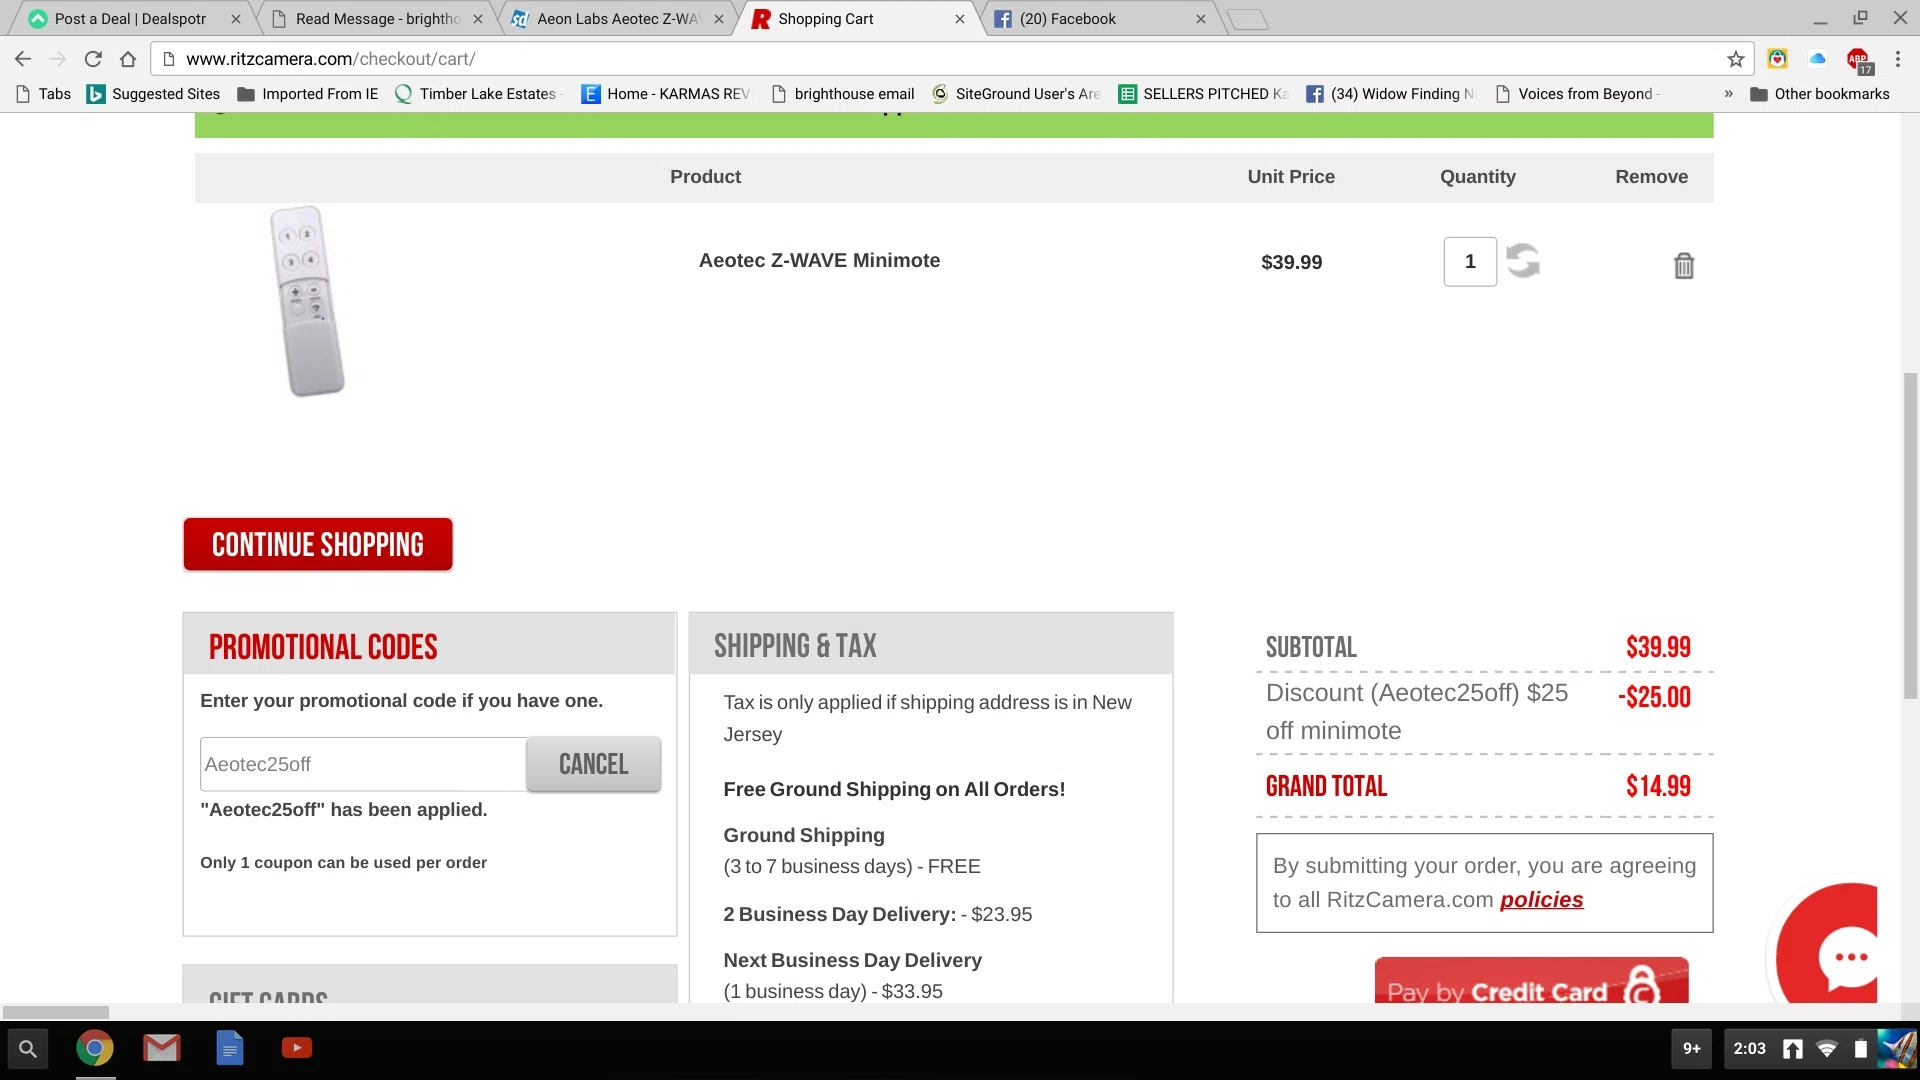Screen dimensions: 1920x1080
Task: Open the SELLERS PITCHED bookmark
Action: coord(1203,94)
